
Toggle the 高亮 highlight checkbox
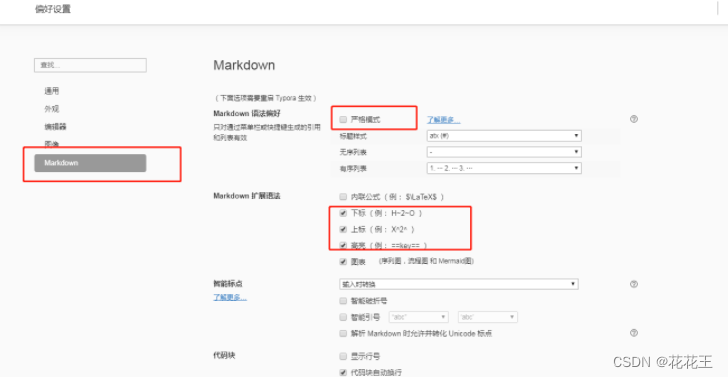343,245
